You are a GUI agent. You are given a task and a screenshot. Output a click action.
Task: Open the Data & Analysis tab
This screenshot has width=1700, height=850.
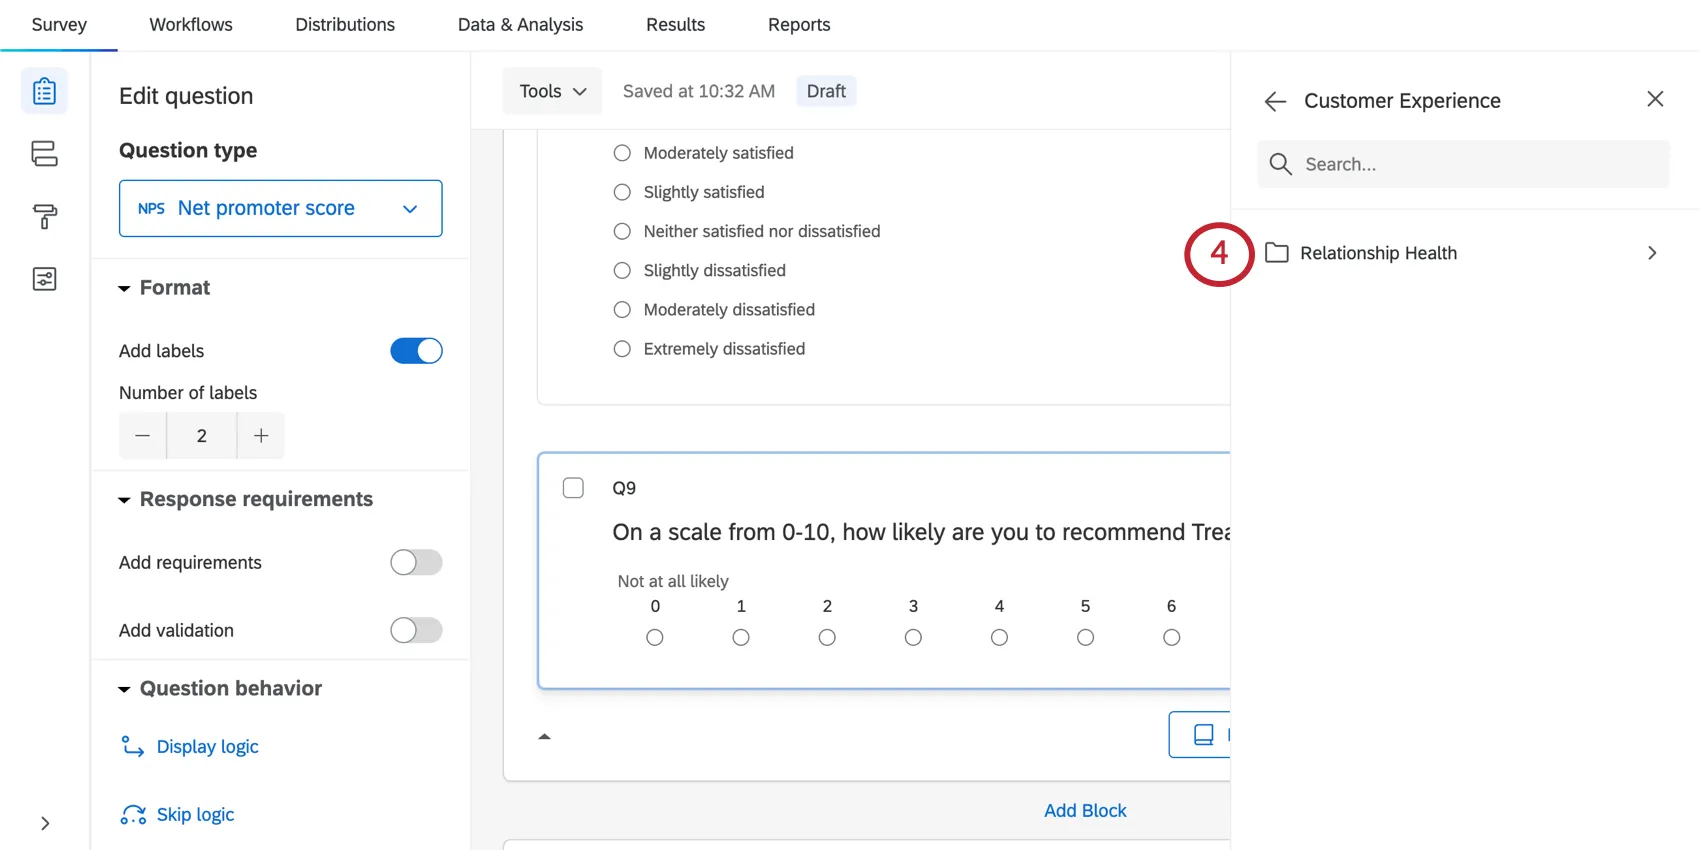[520, 25]
